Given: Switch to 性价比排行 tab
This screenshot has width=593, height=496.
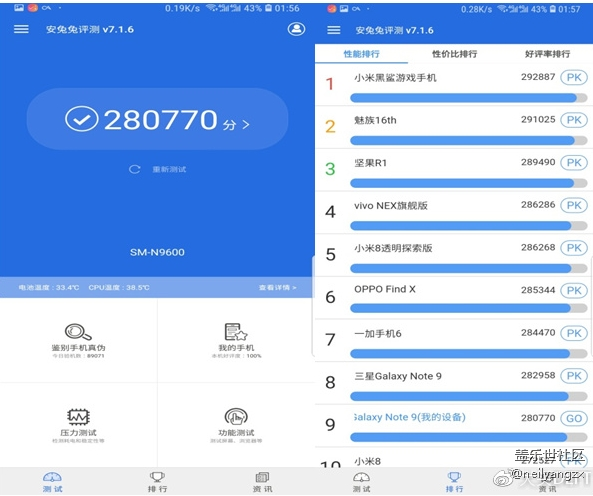Looking at the screenshot, I should tap(454, 54).
